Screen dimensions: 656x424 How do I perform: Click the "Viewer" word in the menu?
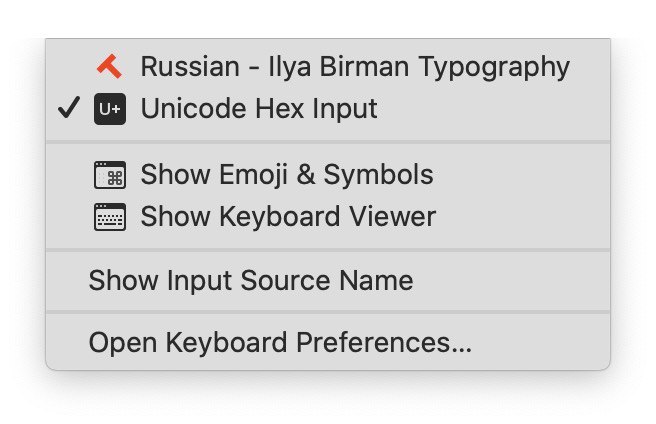pos(393,217)
